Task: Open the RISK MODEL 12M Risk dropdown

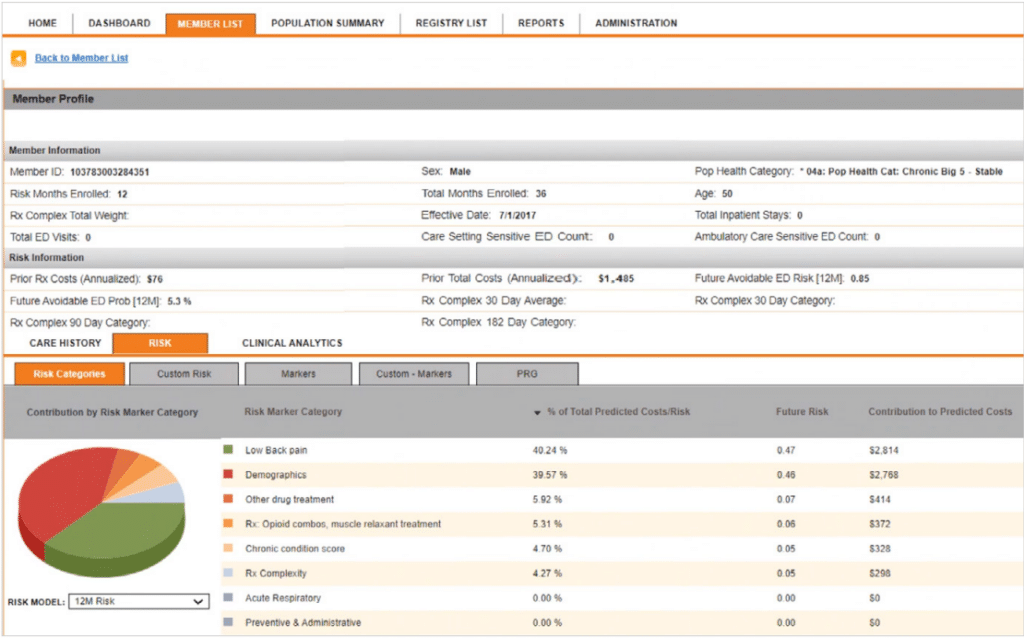Action: tap(139, 601)
